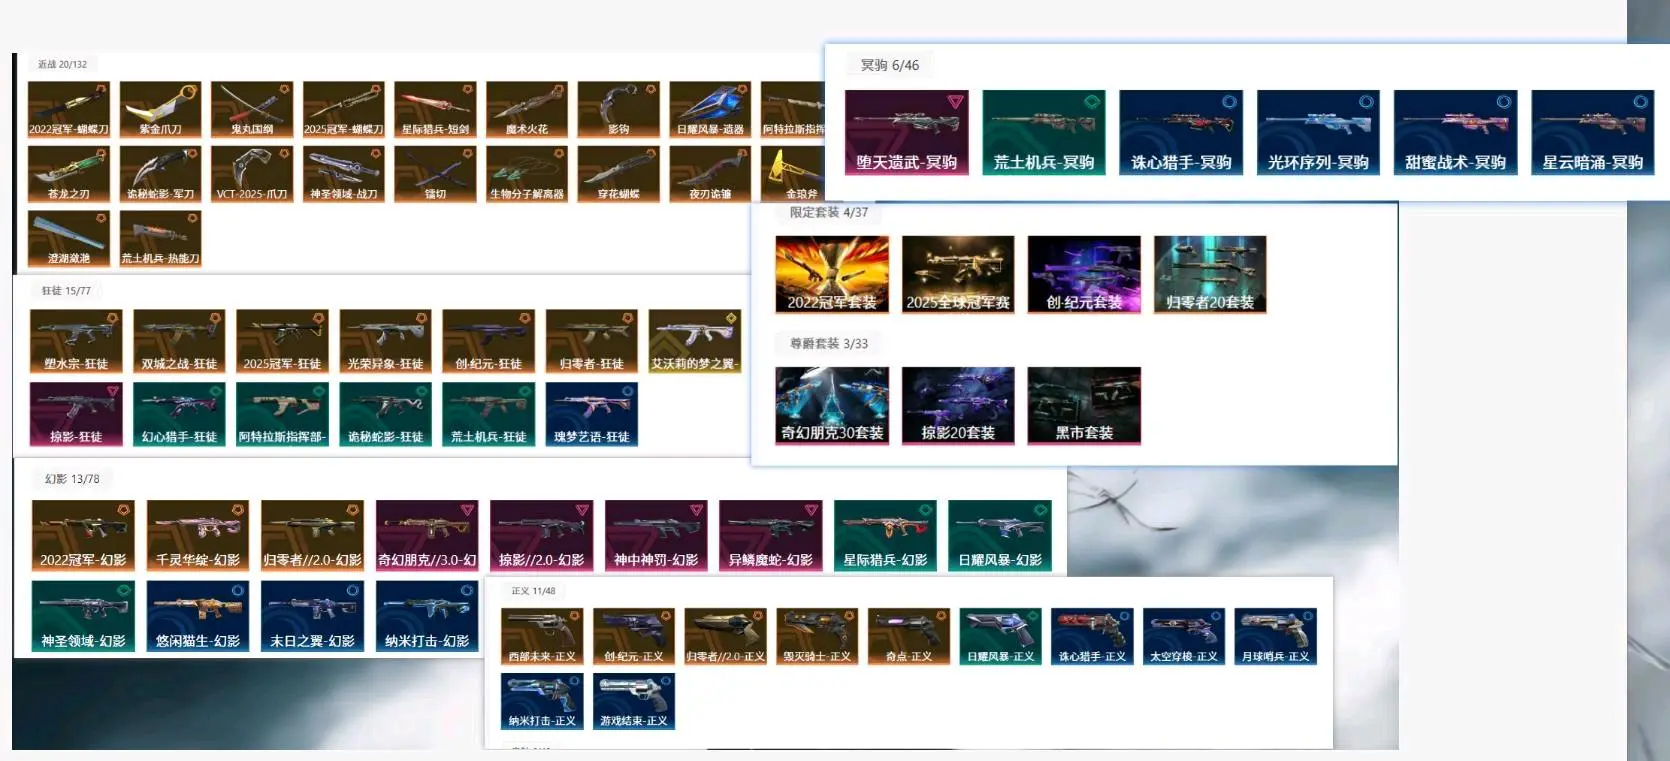The image size is (1670, 761).
Task: Click the 冥驹 6/46 category label
Action: tap(889, 65)
